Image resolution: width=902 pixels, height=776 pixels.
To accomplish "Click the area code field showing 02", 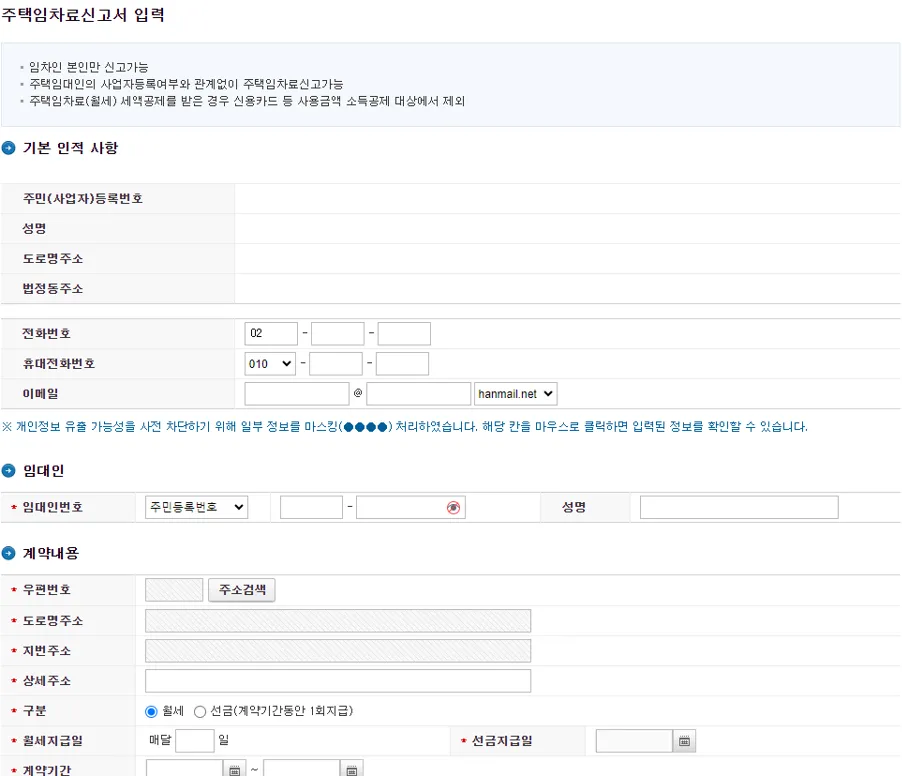I will 271,333.
